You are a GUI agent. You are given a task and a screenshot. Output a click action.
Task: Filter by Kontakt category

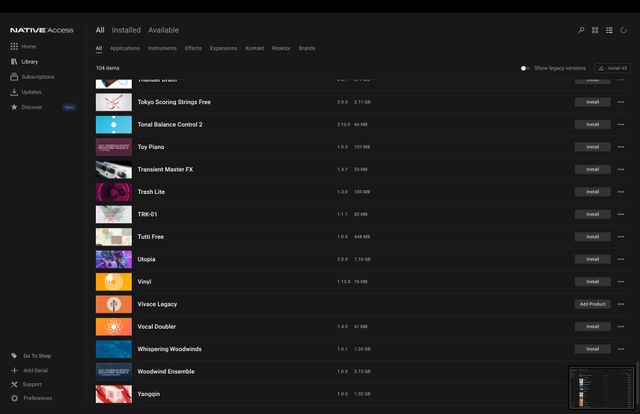(x=254, y=48)
